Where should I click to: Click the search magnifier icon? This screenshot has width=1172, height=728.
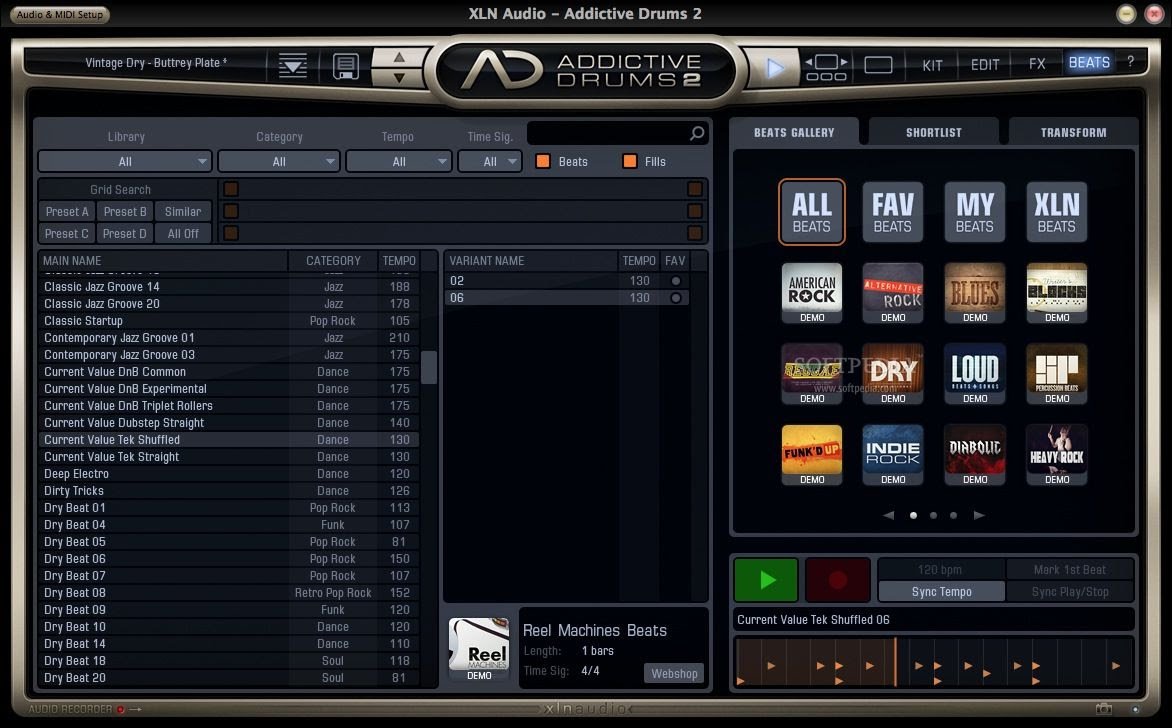(x=696, y=132)
